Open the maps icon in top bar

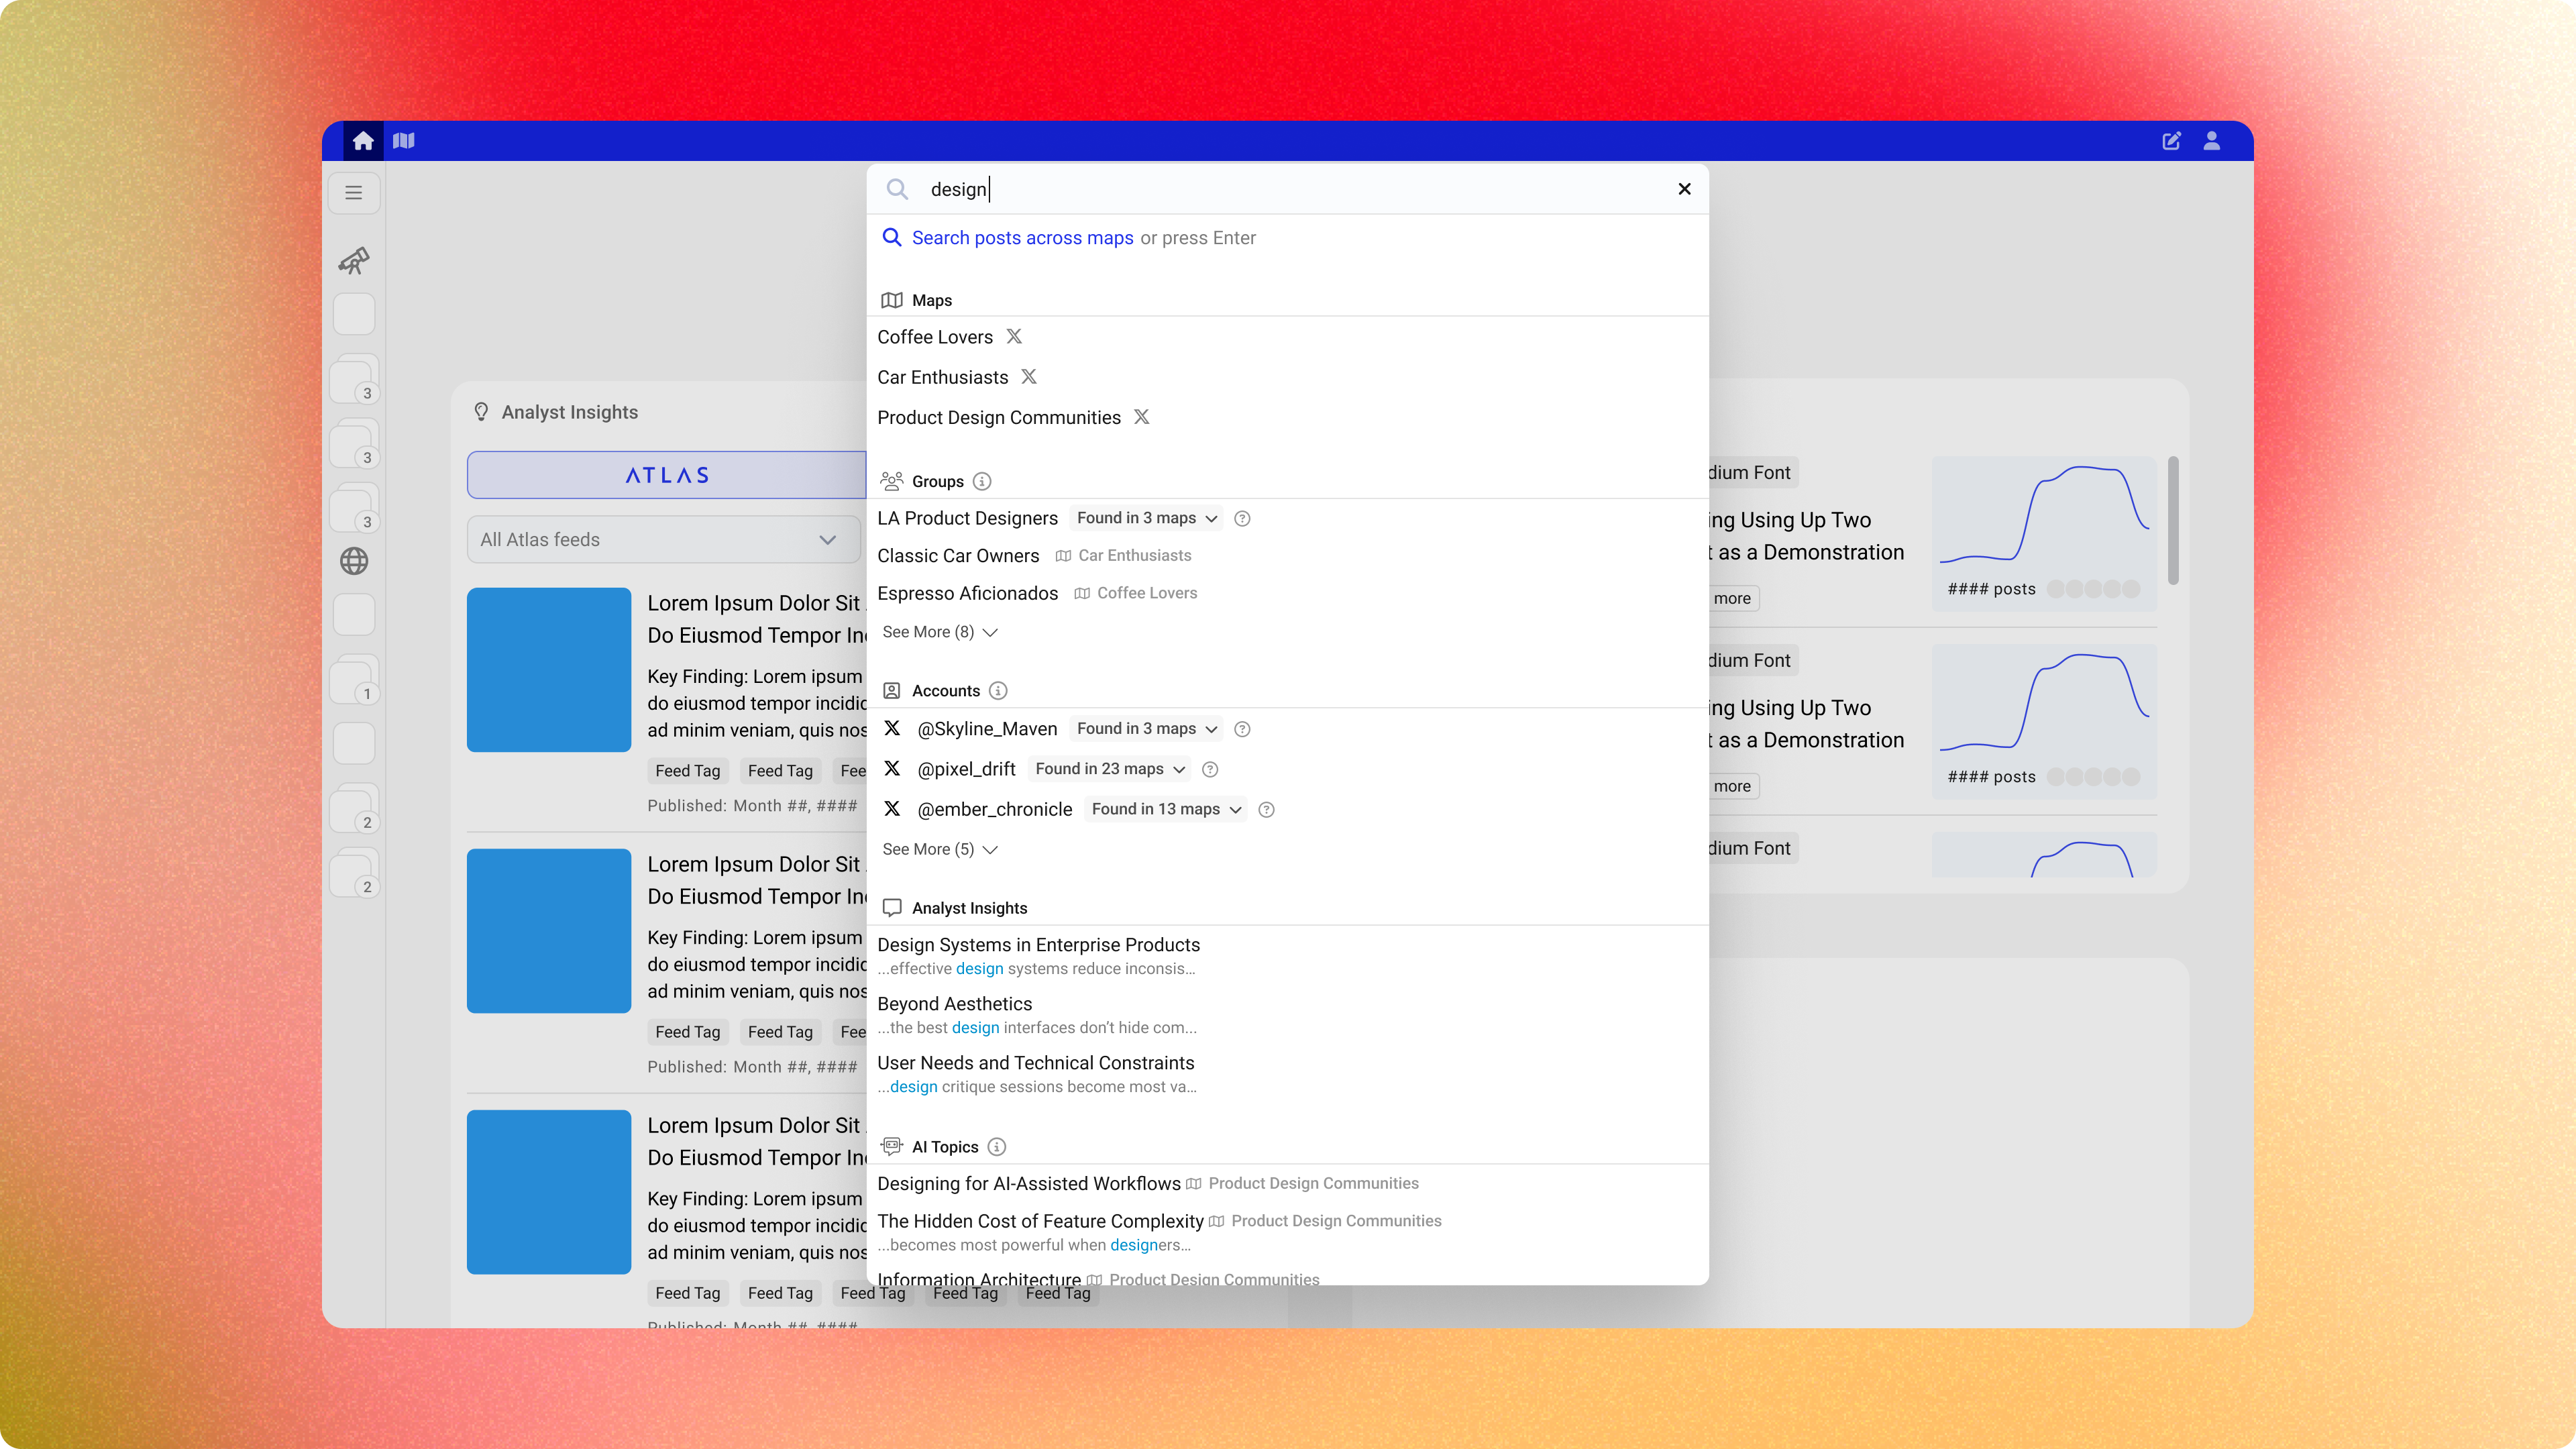coord(404,141)
